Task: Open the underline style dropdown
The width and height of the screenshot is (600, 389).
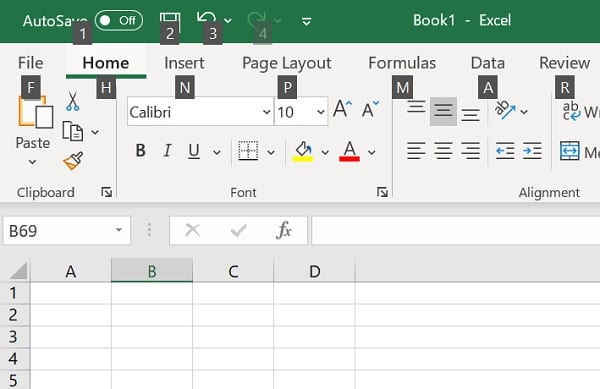Action: coord(217,153)
